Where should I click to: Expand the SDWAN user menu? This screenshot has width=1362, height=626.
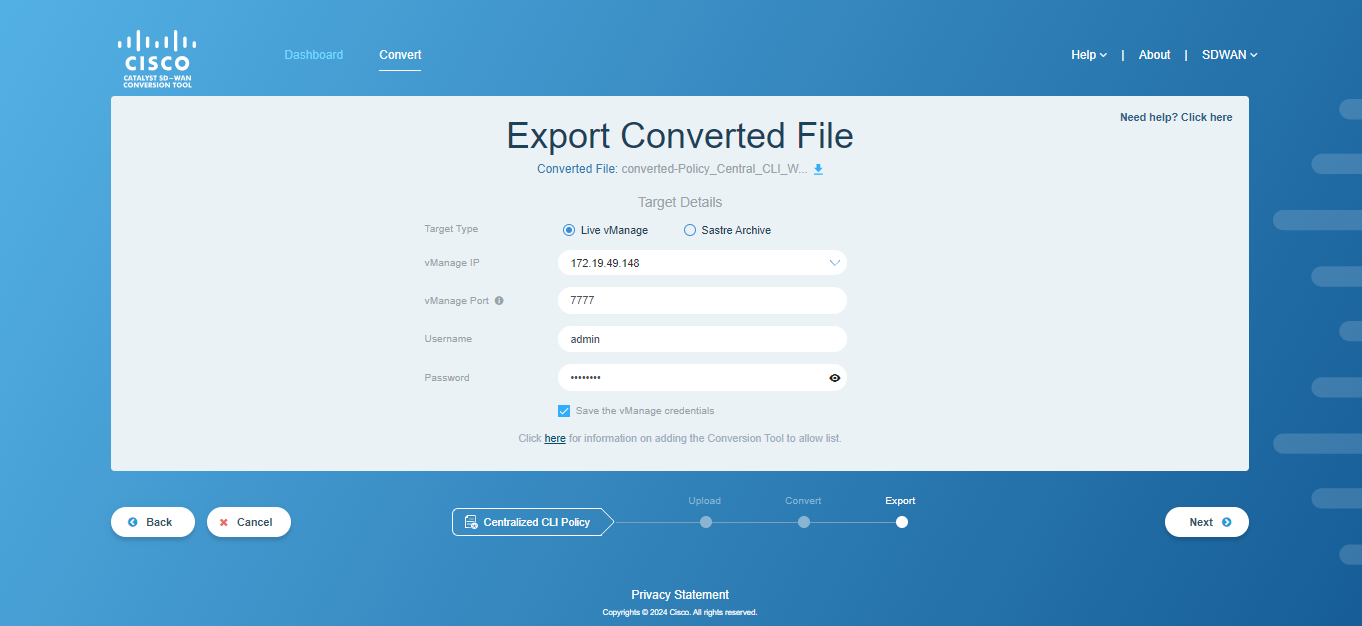1229,55
